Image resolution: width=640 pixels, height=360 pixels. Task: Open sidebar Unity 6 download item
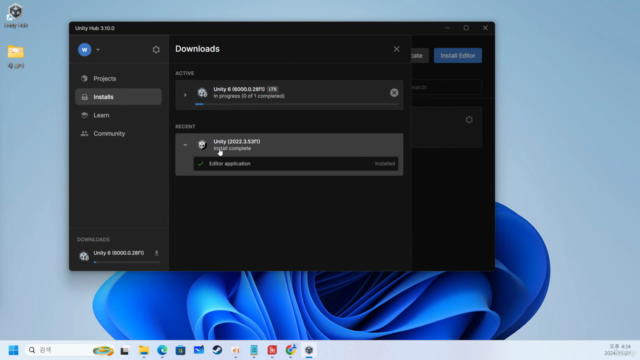(x=119, y=256)
